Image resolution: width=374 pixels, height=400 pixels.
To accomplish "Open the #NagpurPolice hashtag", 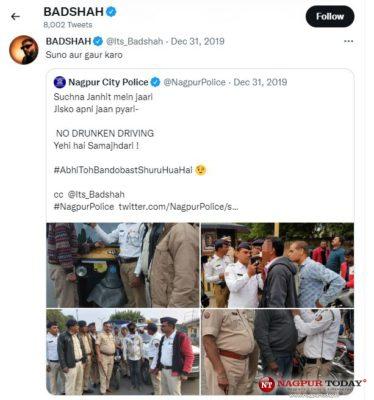I will 84,207.
